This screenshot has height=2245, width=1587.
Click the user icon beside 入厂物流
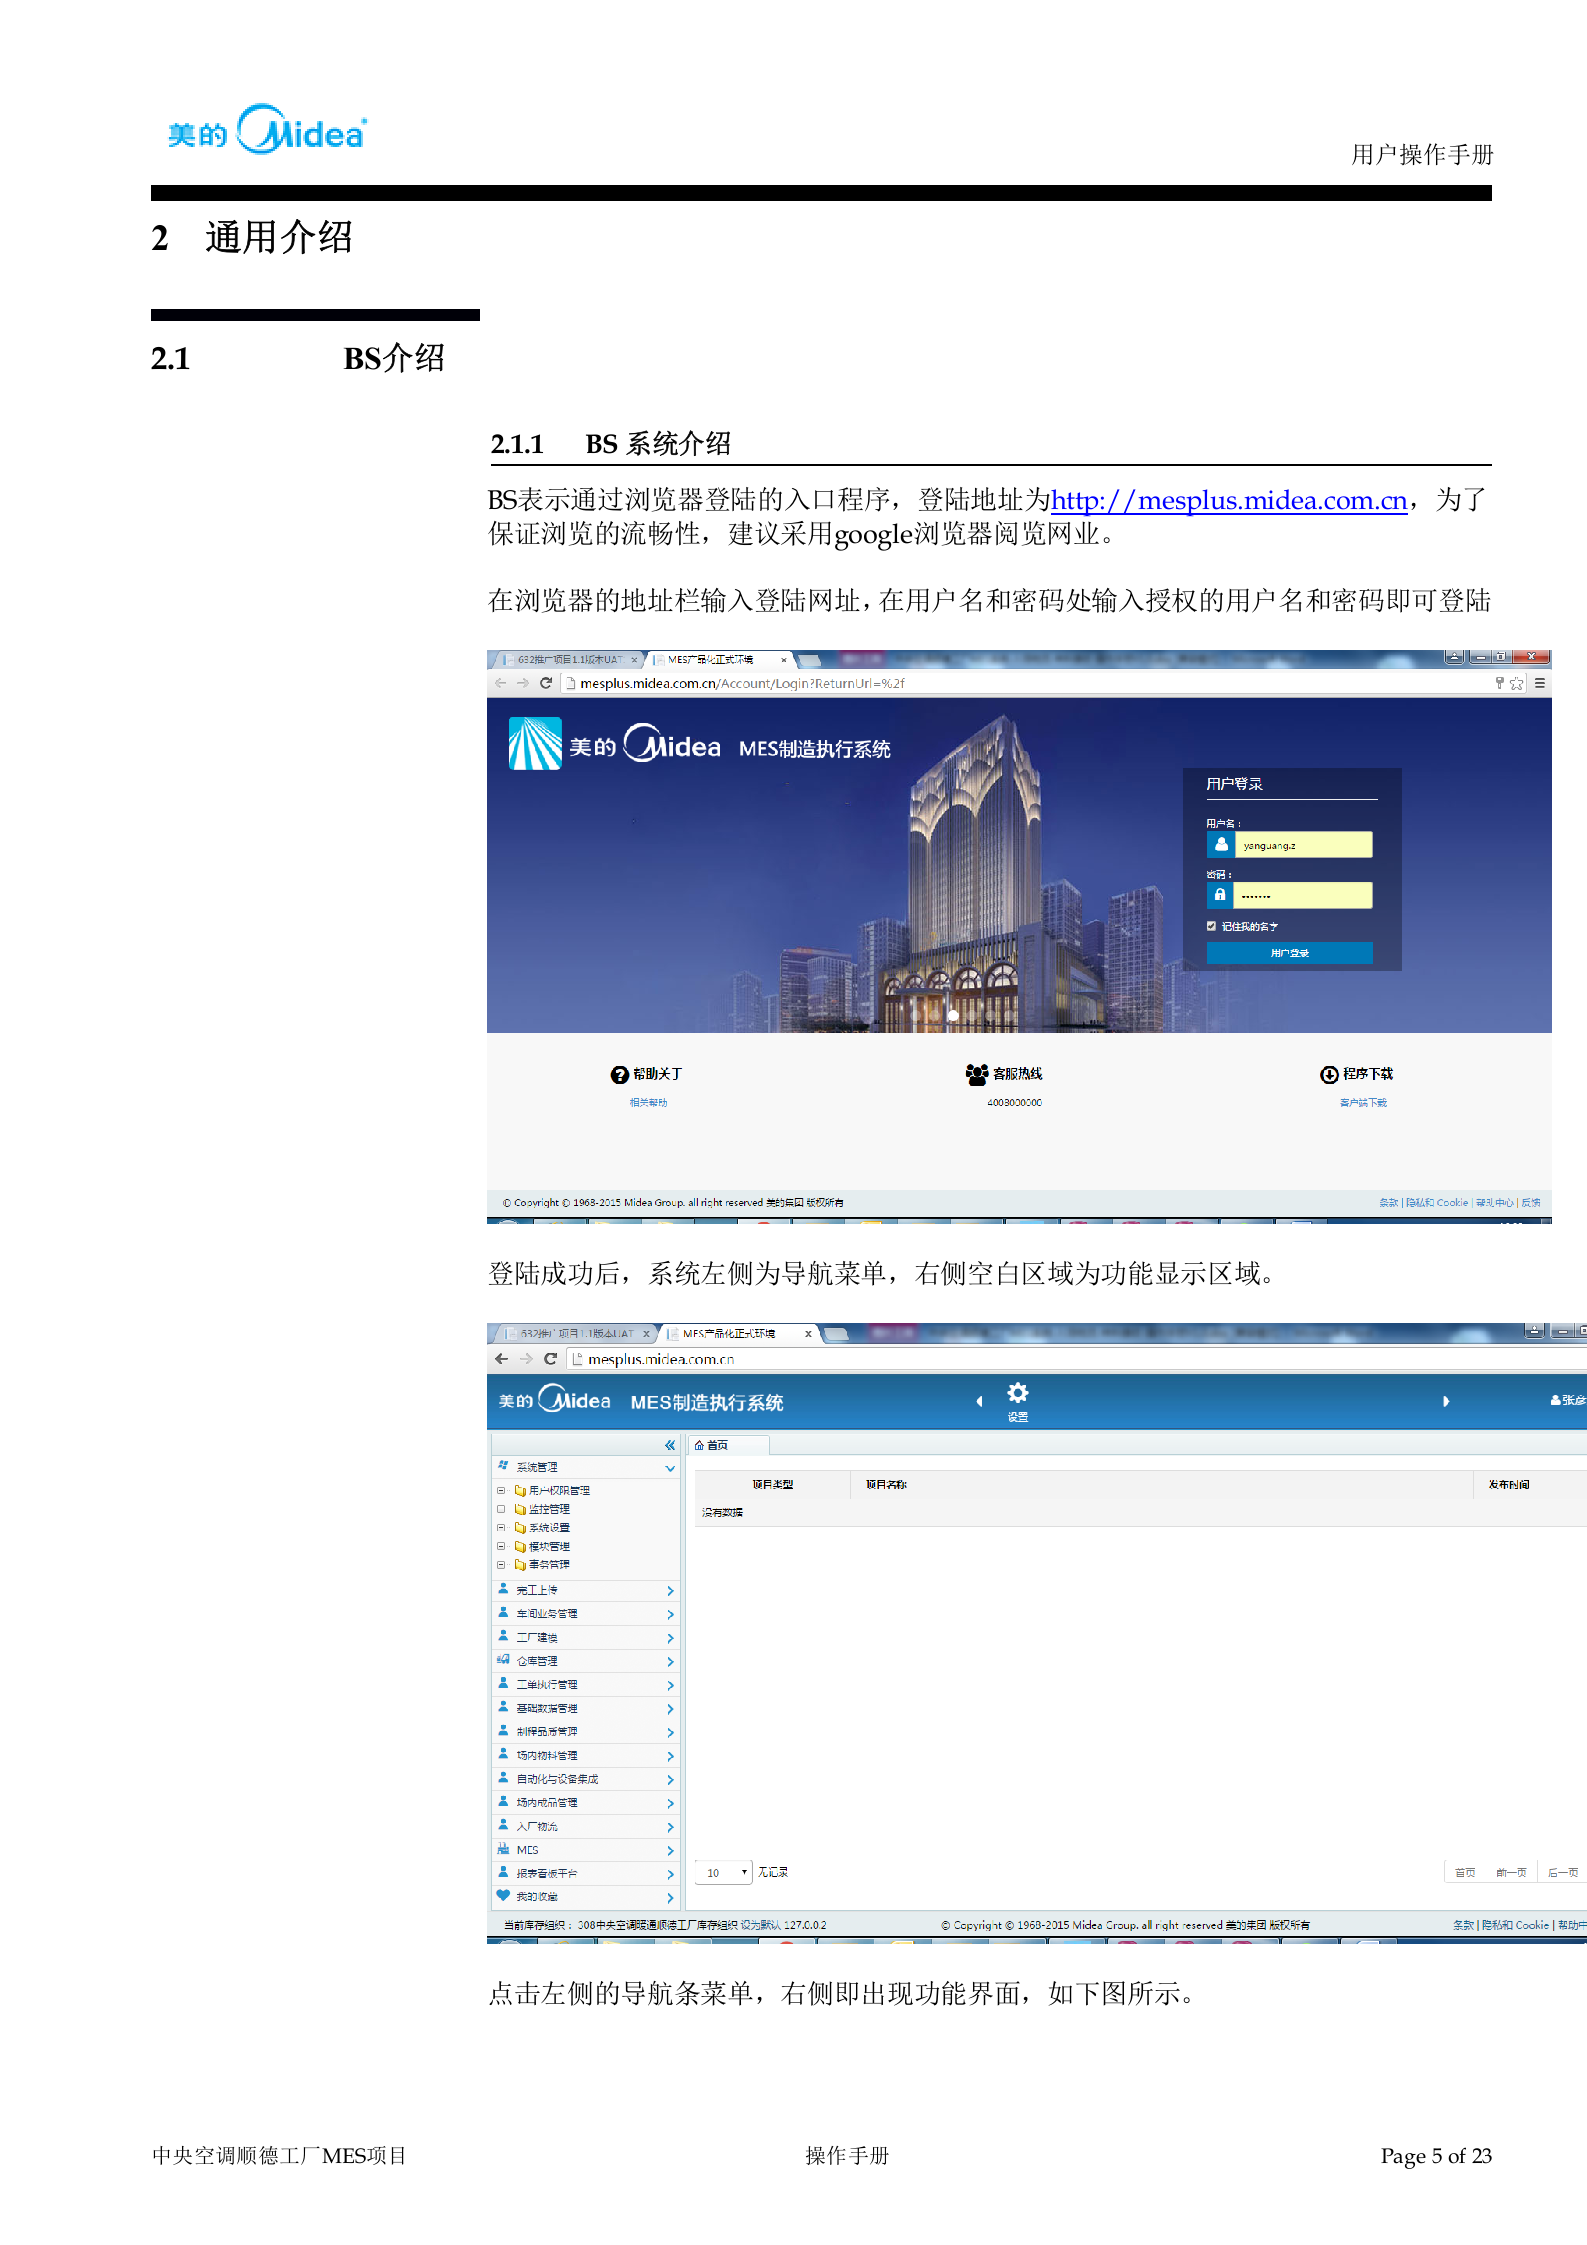pos(503,1825)
